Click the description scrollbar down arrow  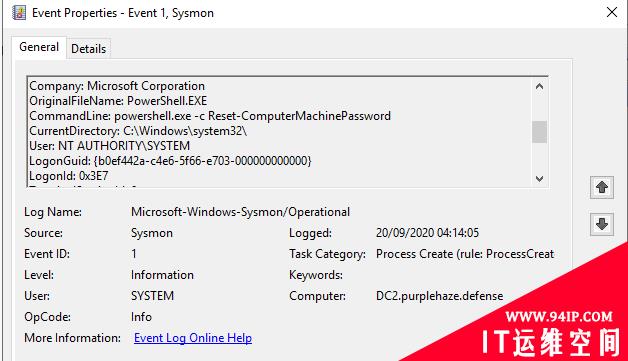click(539, 179)
